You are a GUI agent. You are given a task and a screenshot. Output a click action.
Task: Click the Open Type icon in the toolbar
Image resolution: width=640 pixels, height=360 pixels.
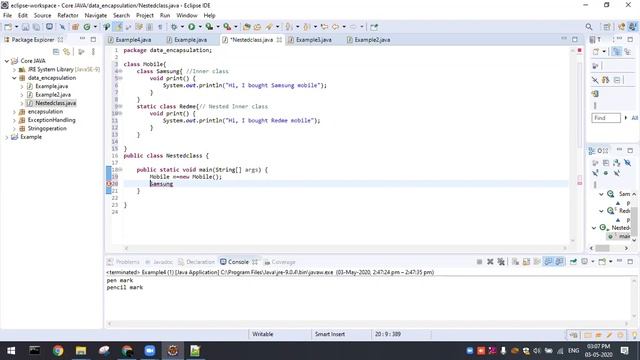point(247,27)
